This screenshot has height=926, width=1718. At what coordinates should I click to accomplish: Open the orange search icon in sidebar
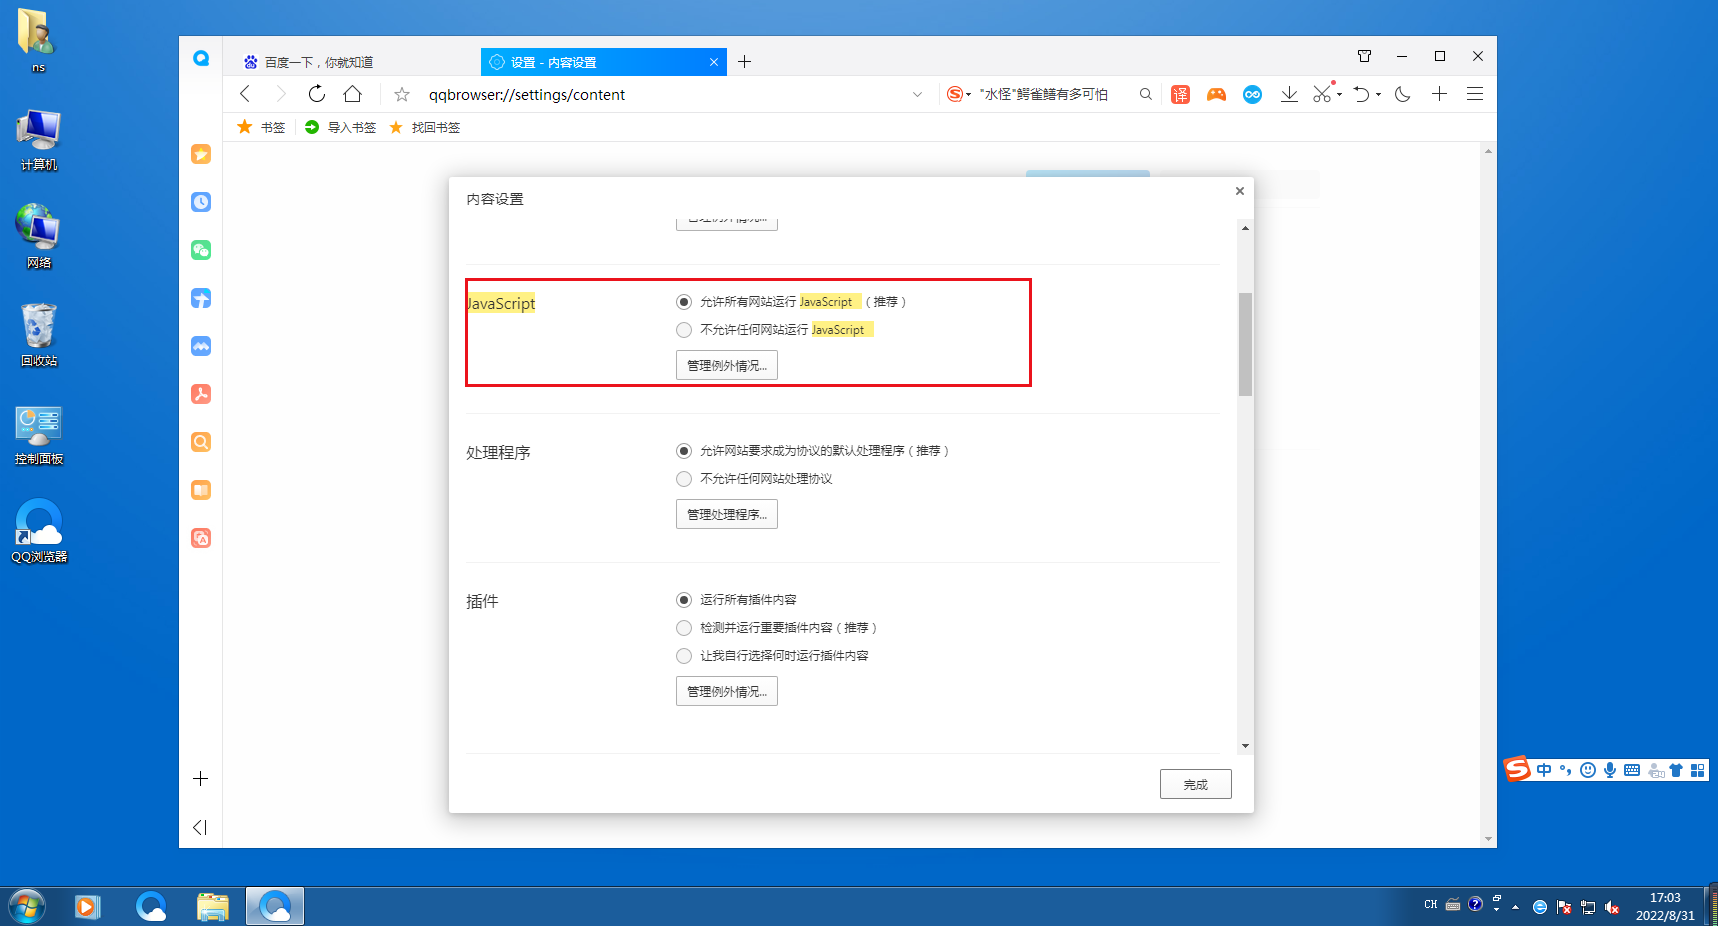coord(201,442)
